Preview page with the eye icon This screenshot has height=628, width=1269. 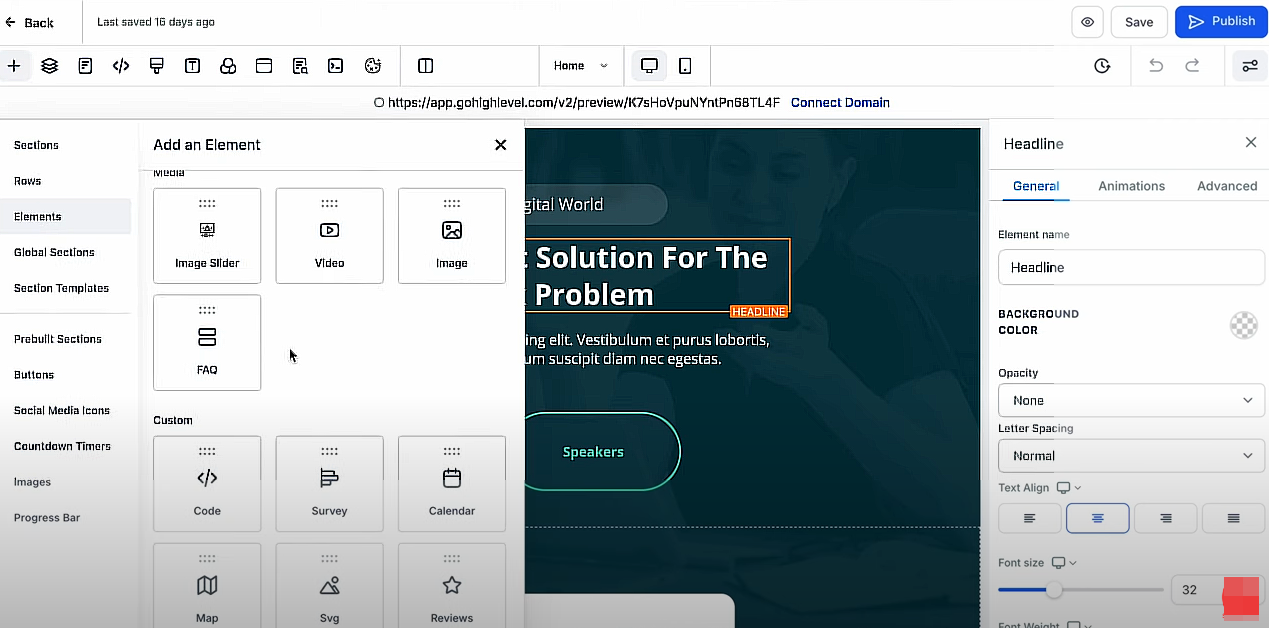[1087, 22]
